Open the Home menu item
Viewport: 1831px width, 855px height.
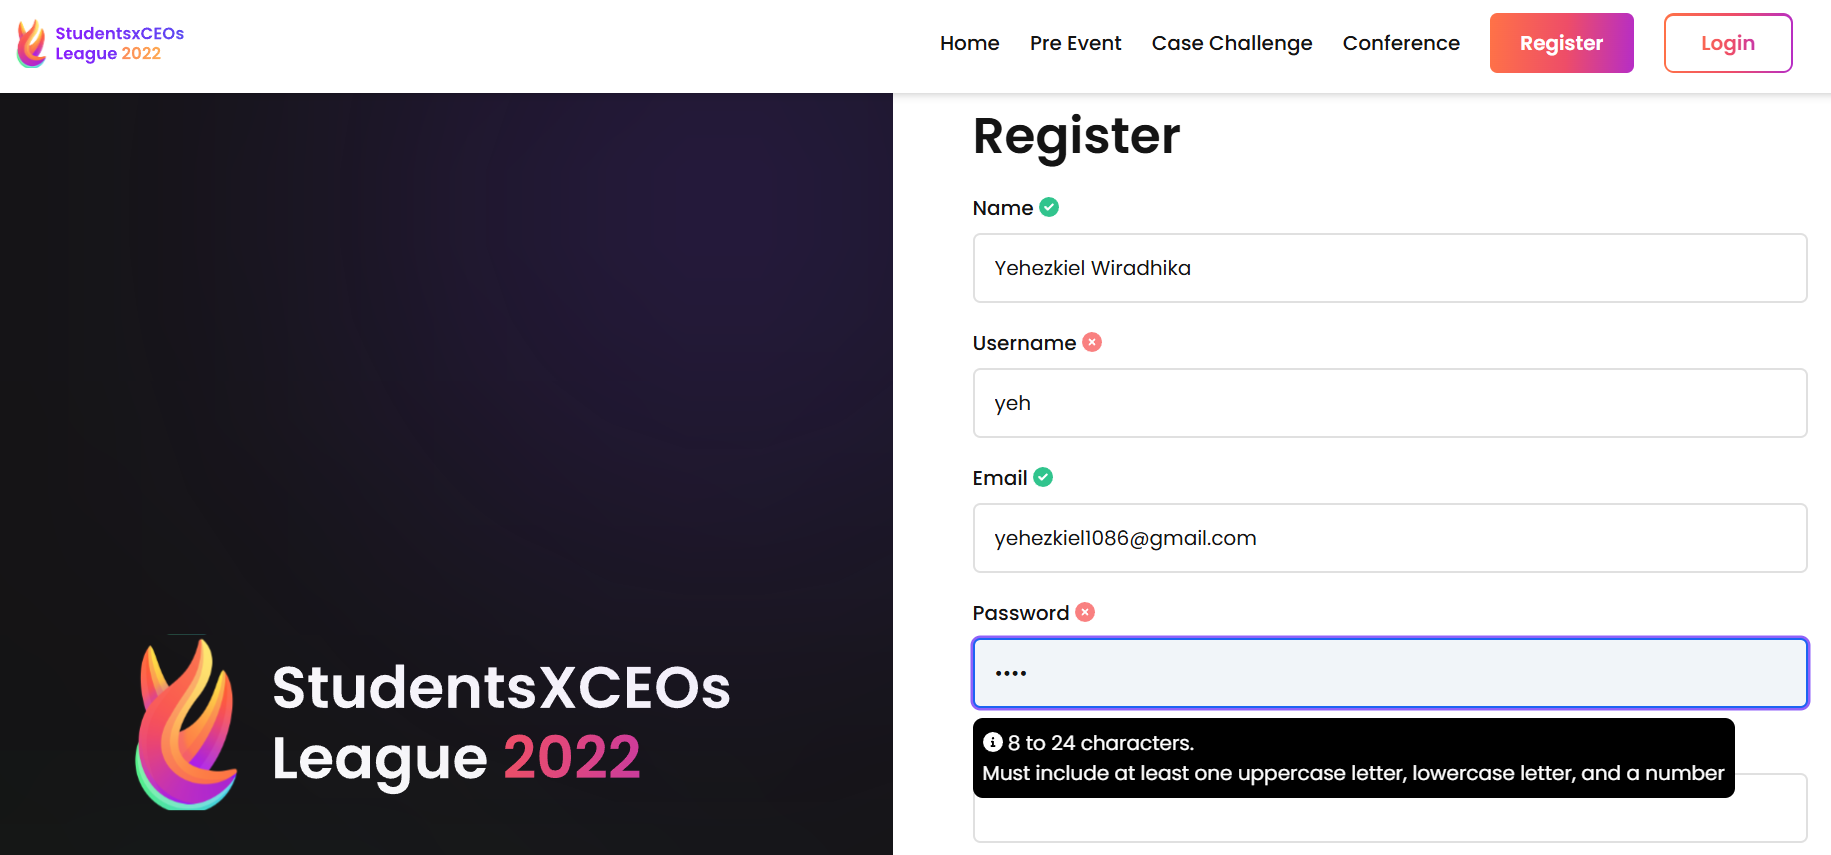pos(969,43)
